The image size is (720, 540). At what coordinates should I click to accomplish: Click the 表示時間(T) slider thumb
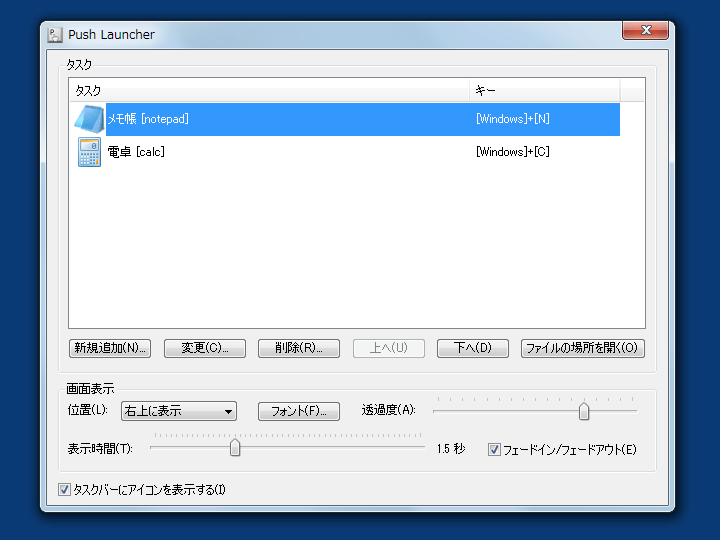click(x=235, y=447)
